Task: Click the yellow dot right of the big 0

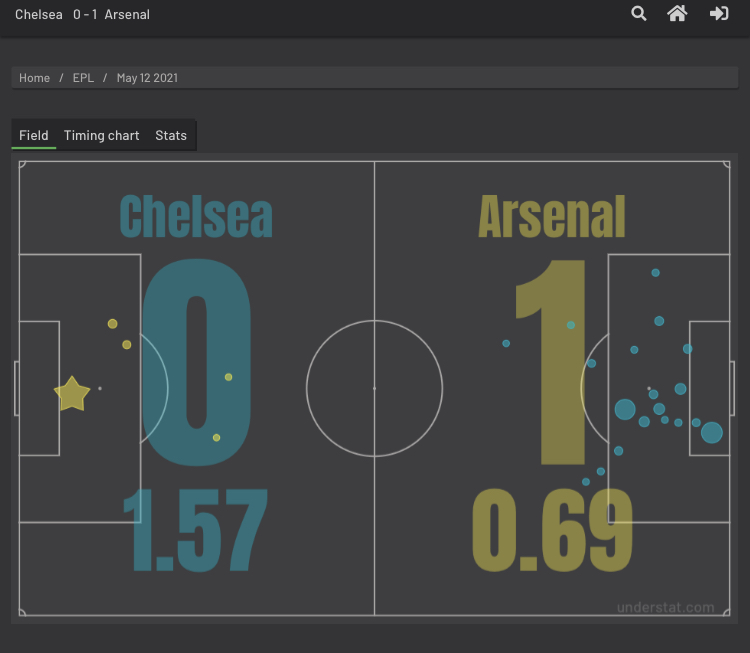Action: click(229, 377)
